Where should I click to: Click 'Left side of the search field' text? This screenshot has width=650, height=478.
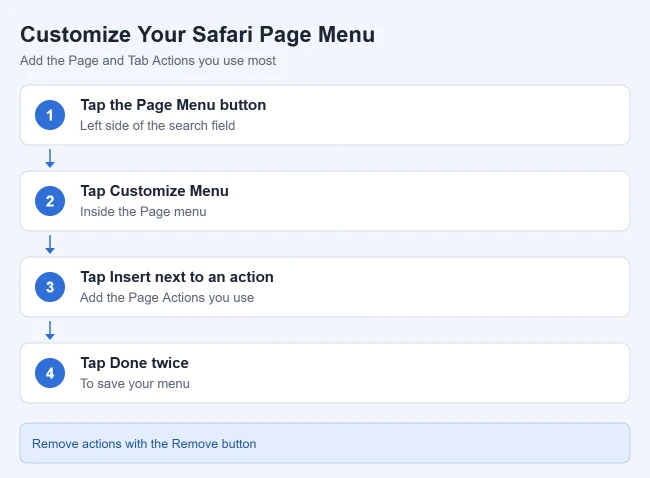pyautogui.click(x=157, y=125)
